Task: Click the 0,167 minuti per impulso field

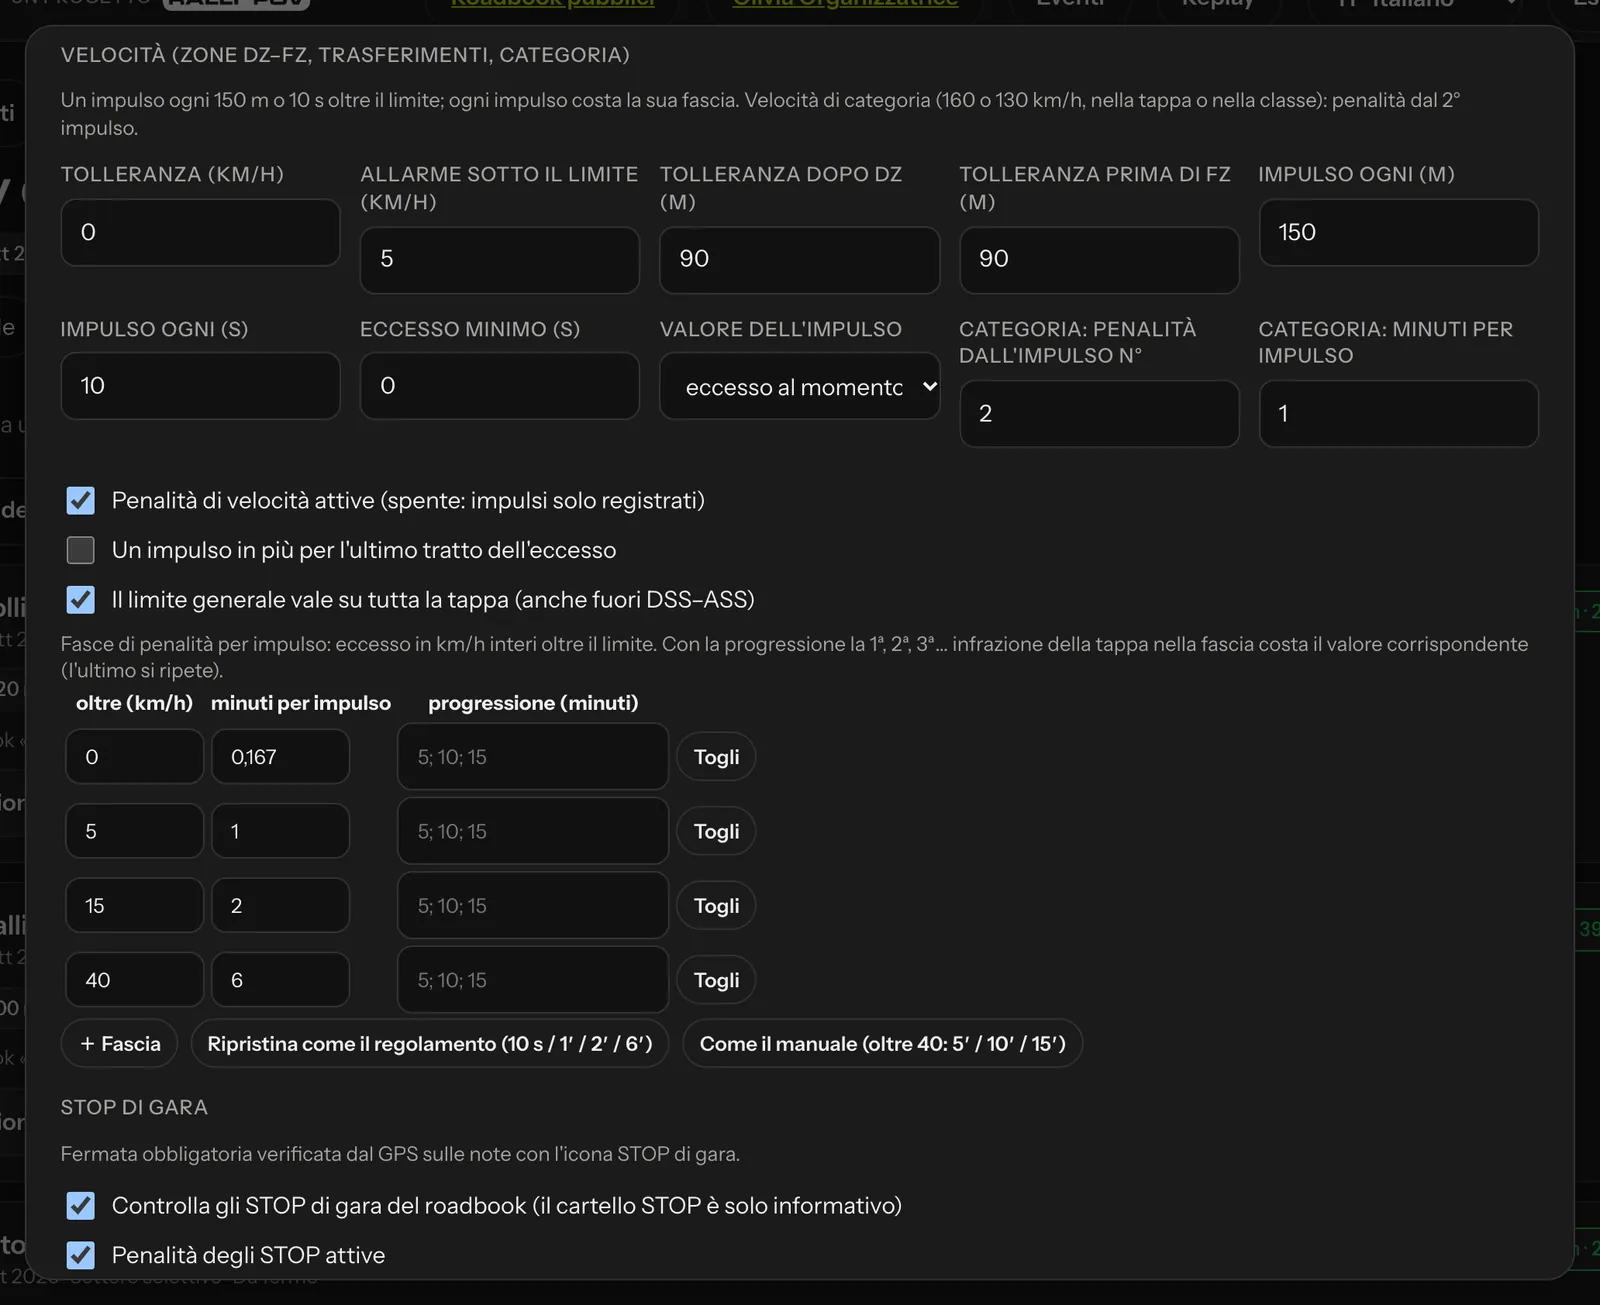Action: 281,757
